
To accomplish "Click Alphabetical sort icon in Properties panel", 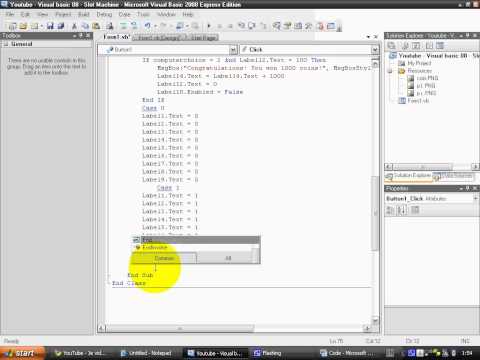I will (x=402, y=210).
